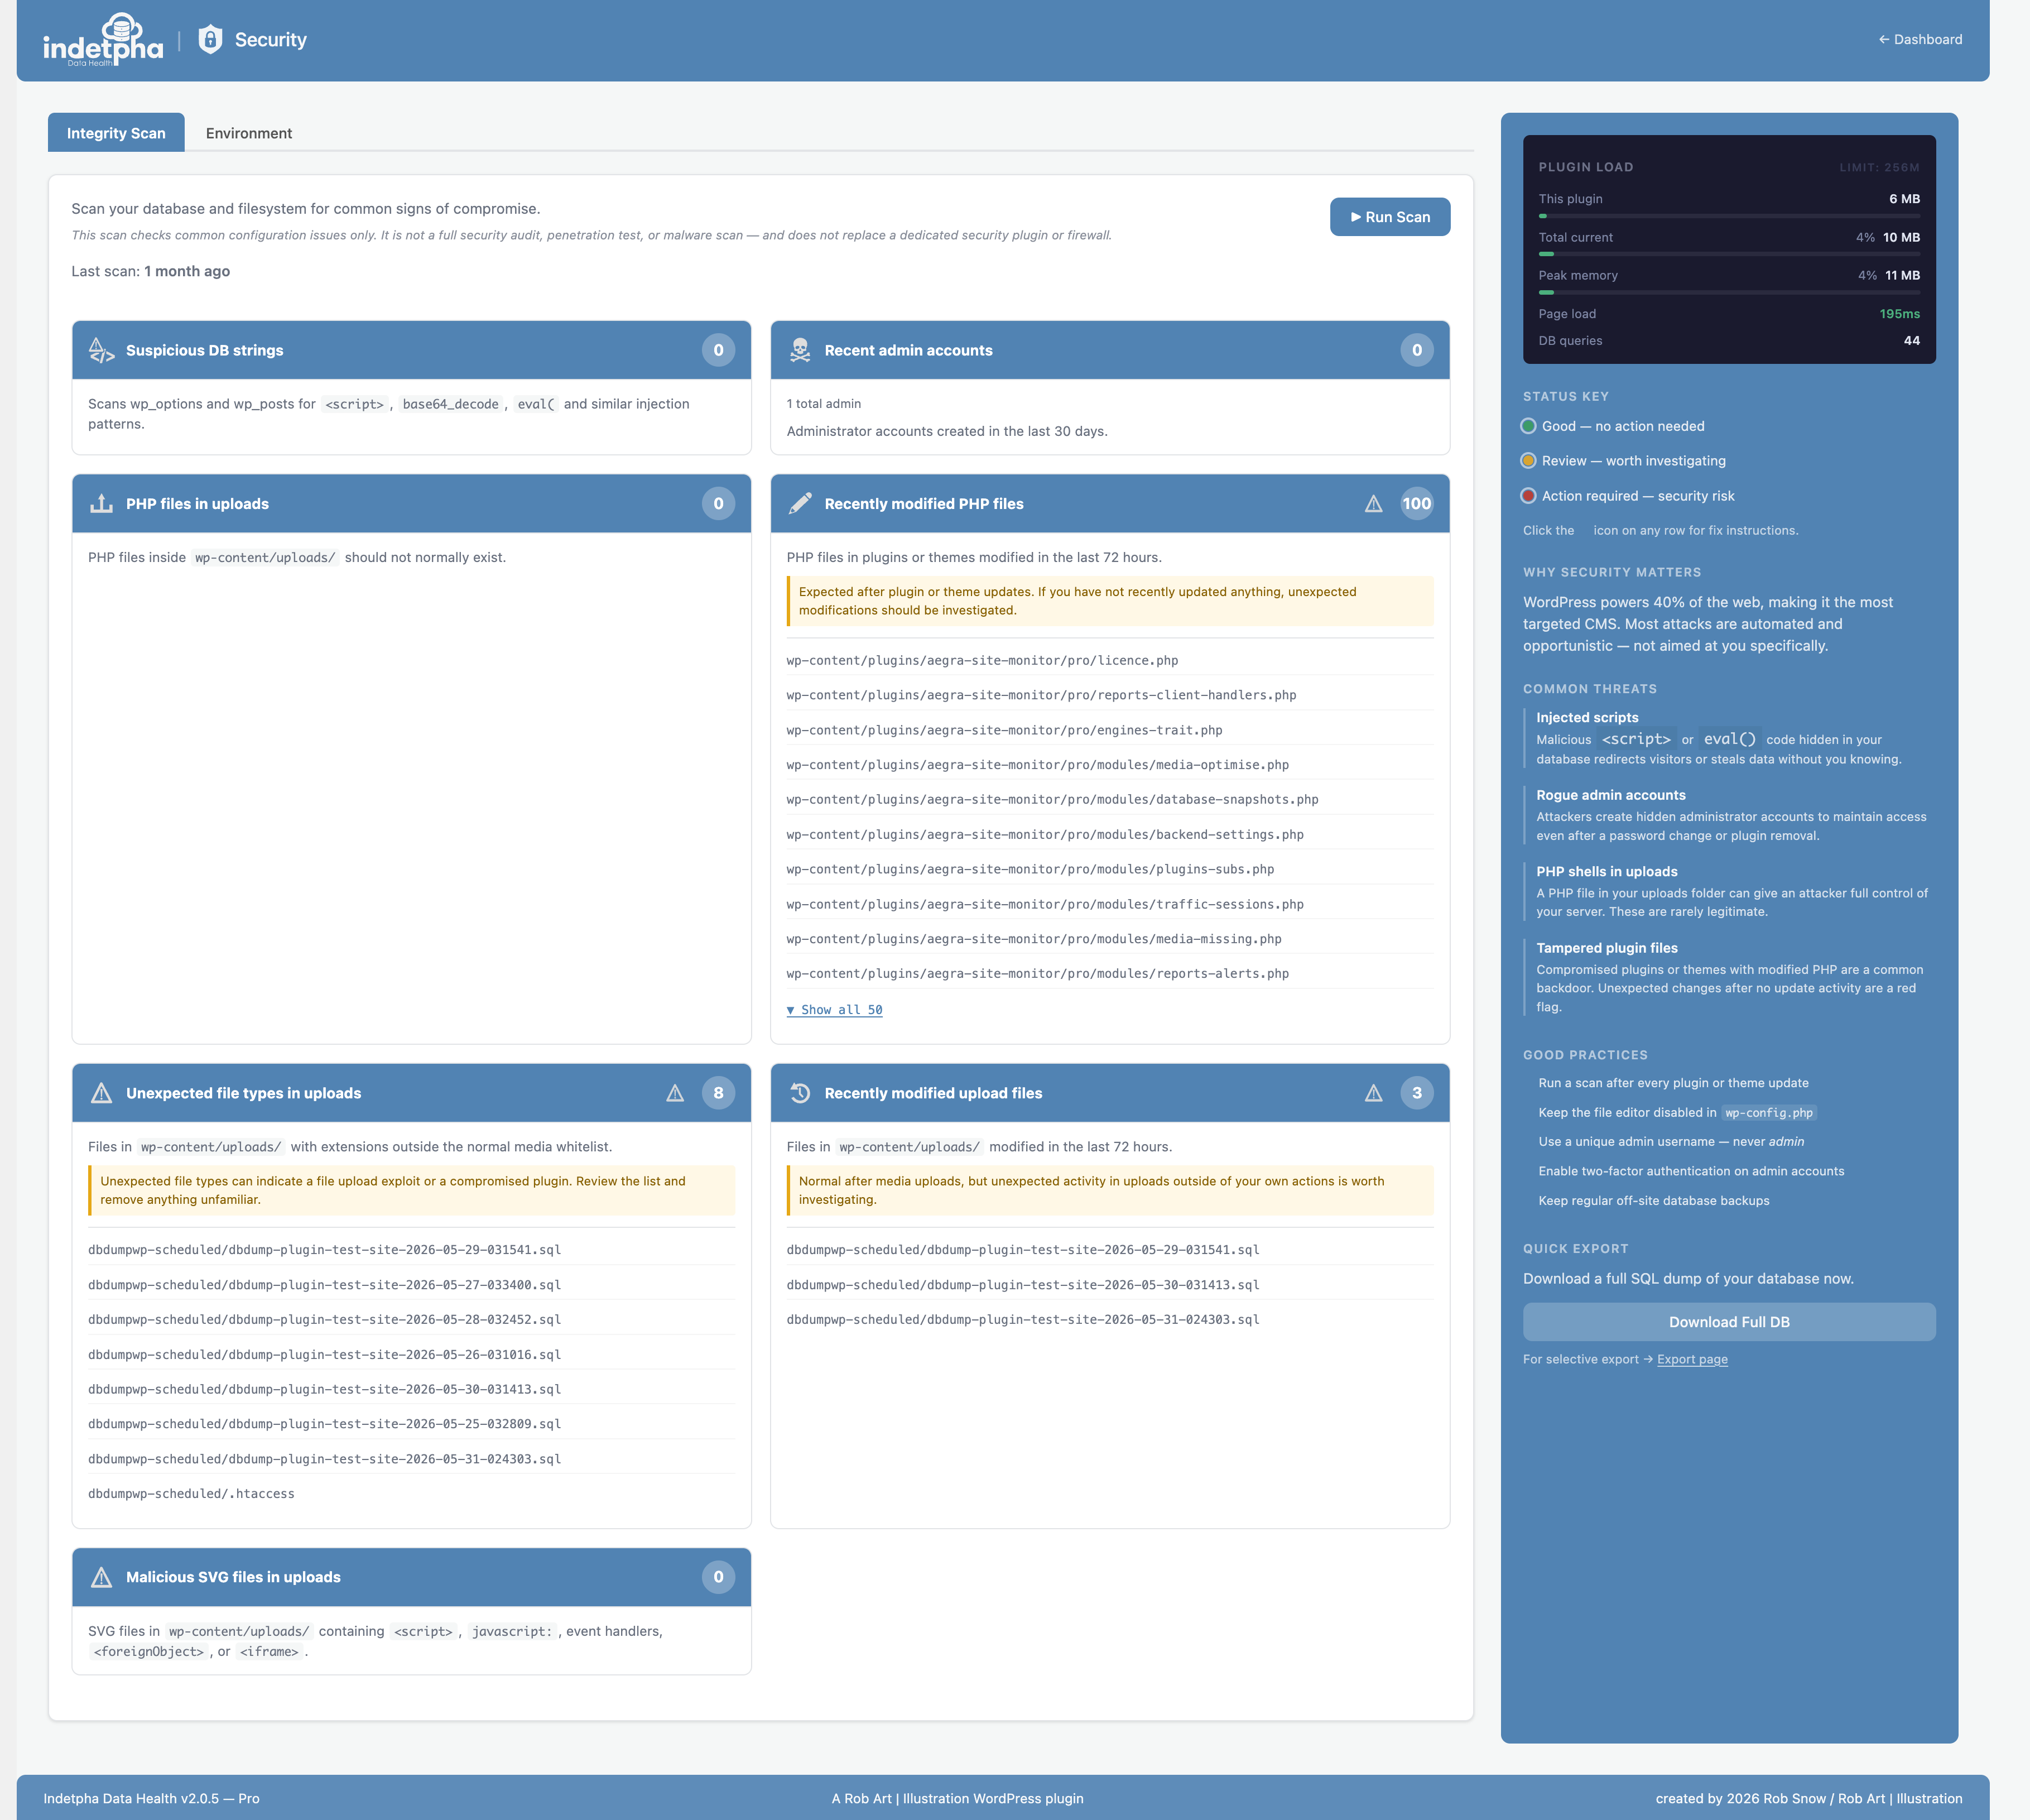Click warning triangle icon beside the 100 count

click(1374, 504)
